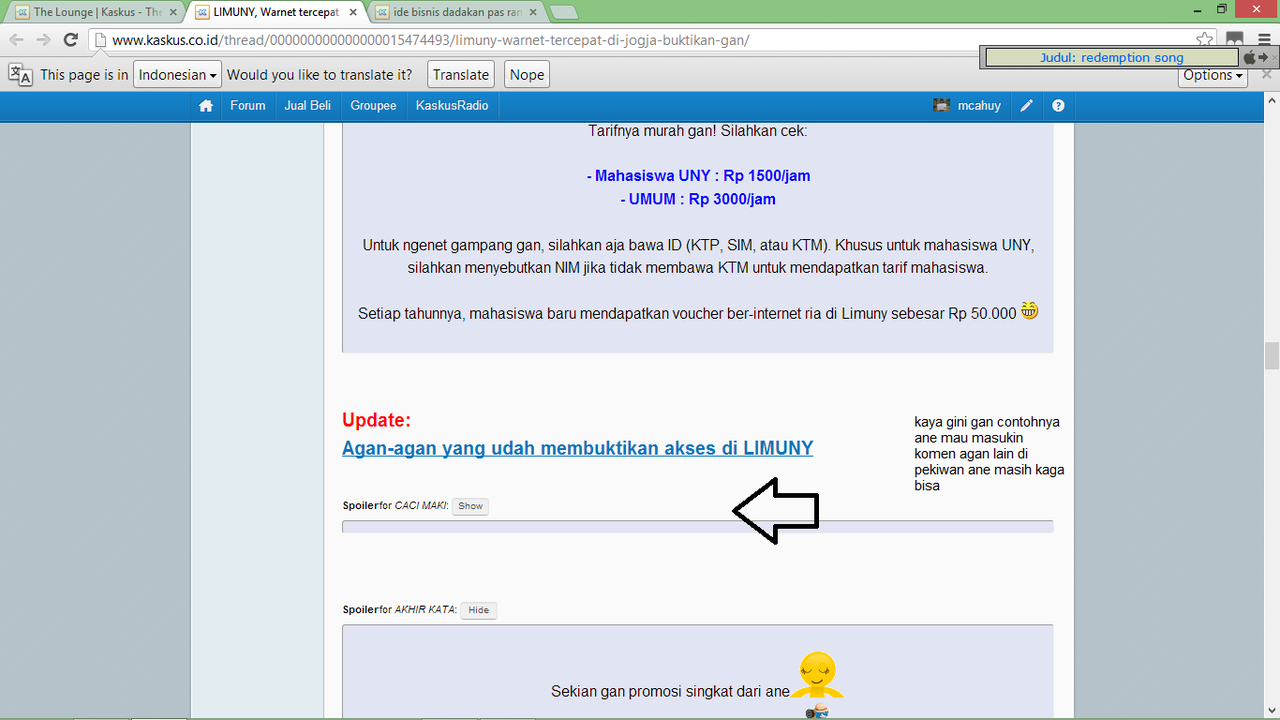Click the 'Judul: redemption song' text field
This screenshot has width=1280, height=720.
(1111, 58)
